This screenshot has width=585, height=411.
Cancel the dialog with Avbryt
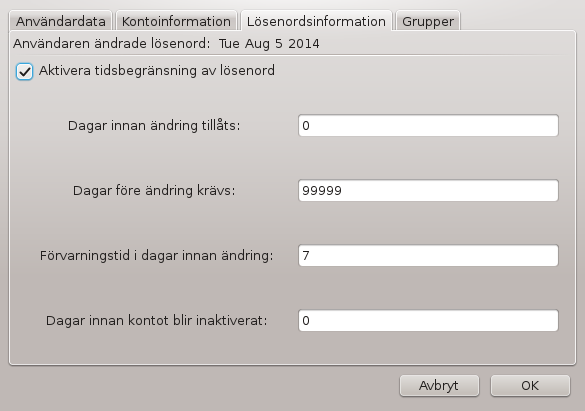coord(439,386)
